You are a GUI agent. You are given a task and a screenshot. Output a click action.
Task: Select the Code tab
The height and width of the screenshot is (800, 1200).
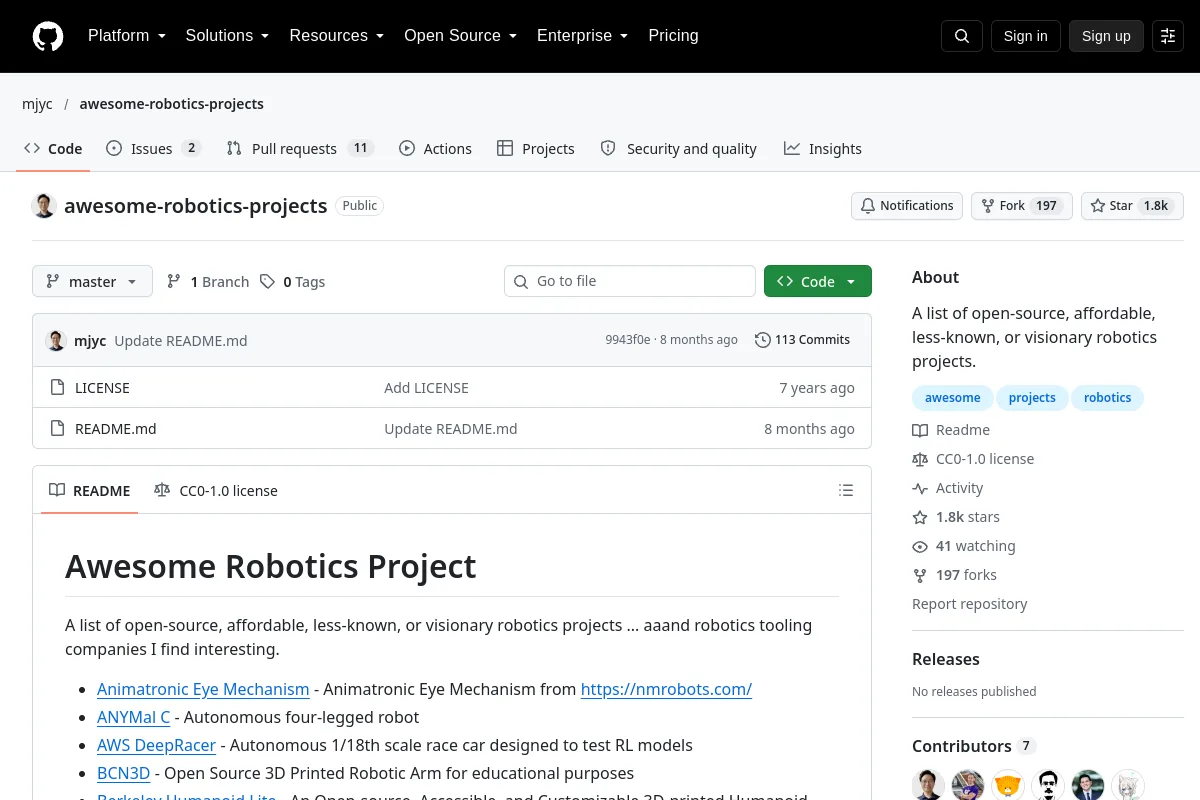click(x=54, y=148)
